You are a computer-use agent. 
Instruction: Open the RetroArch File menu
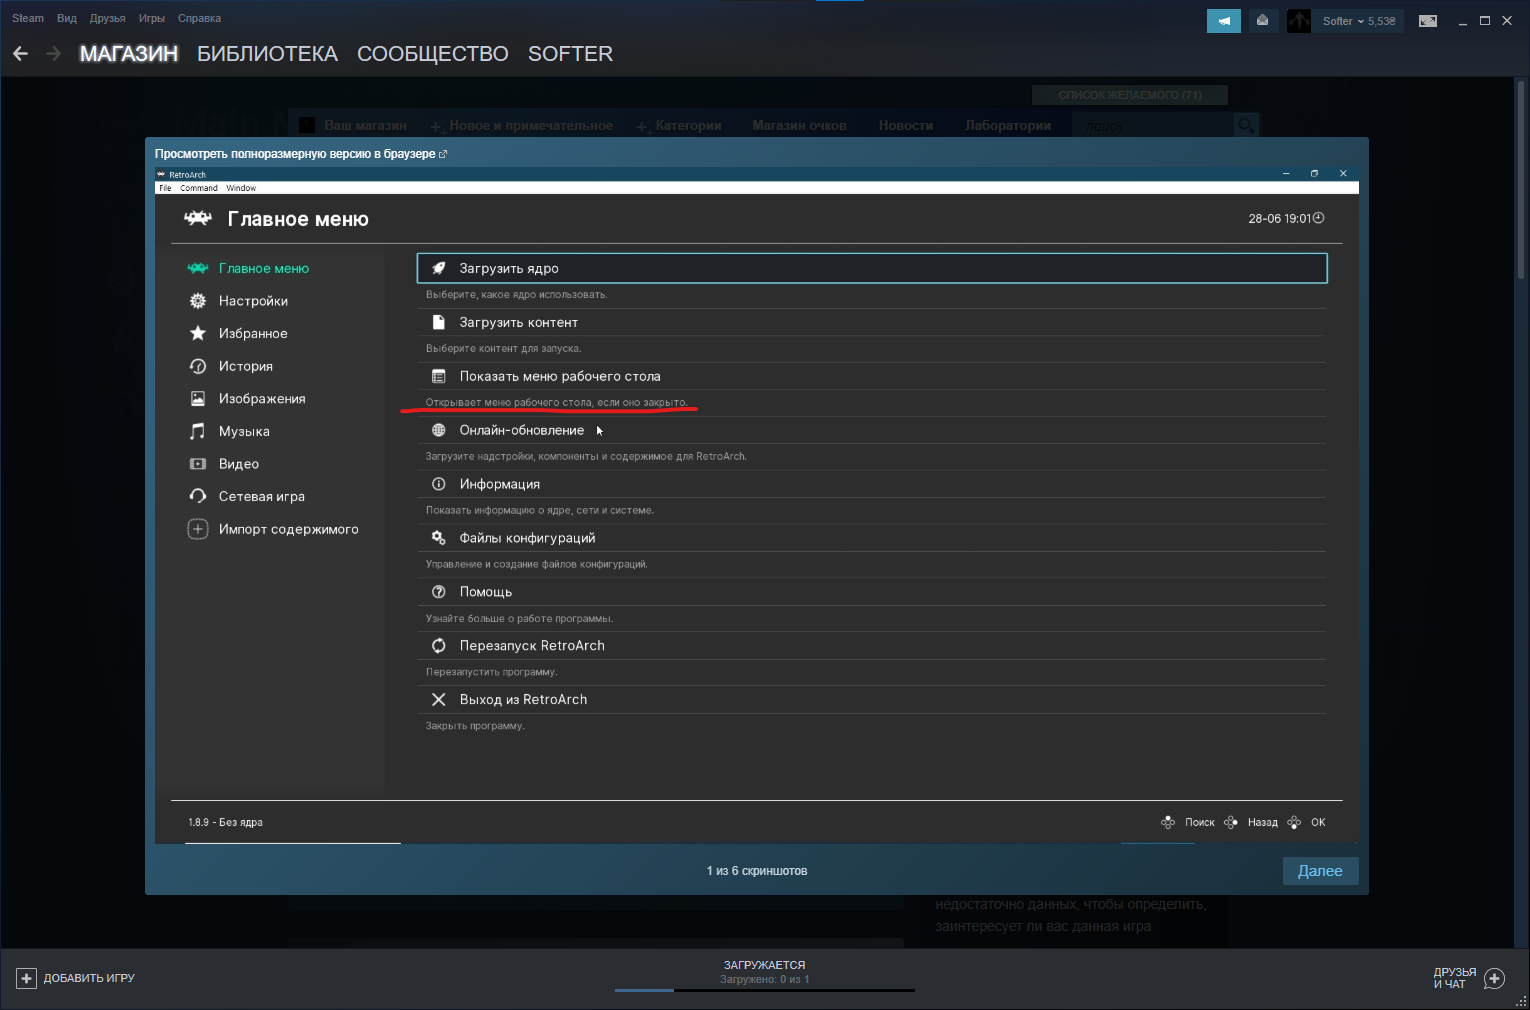coord(165,188)
